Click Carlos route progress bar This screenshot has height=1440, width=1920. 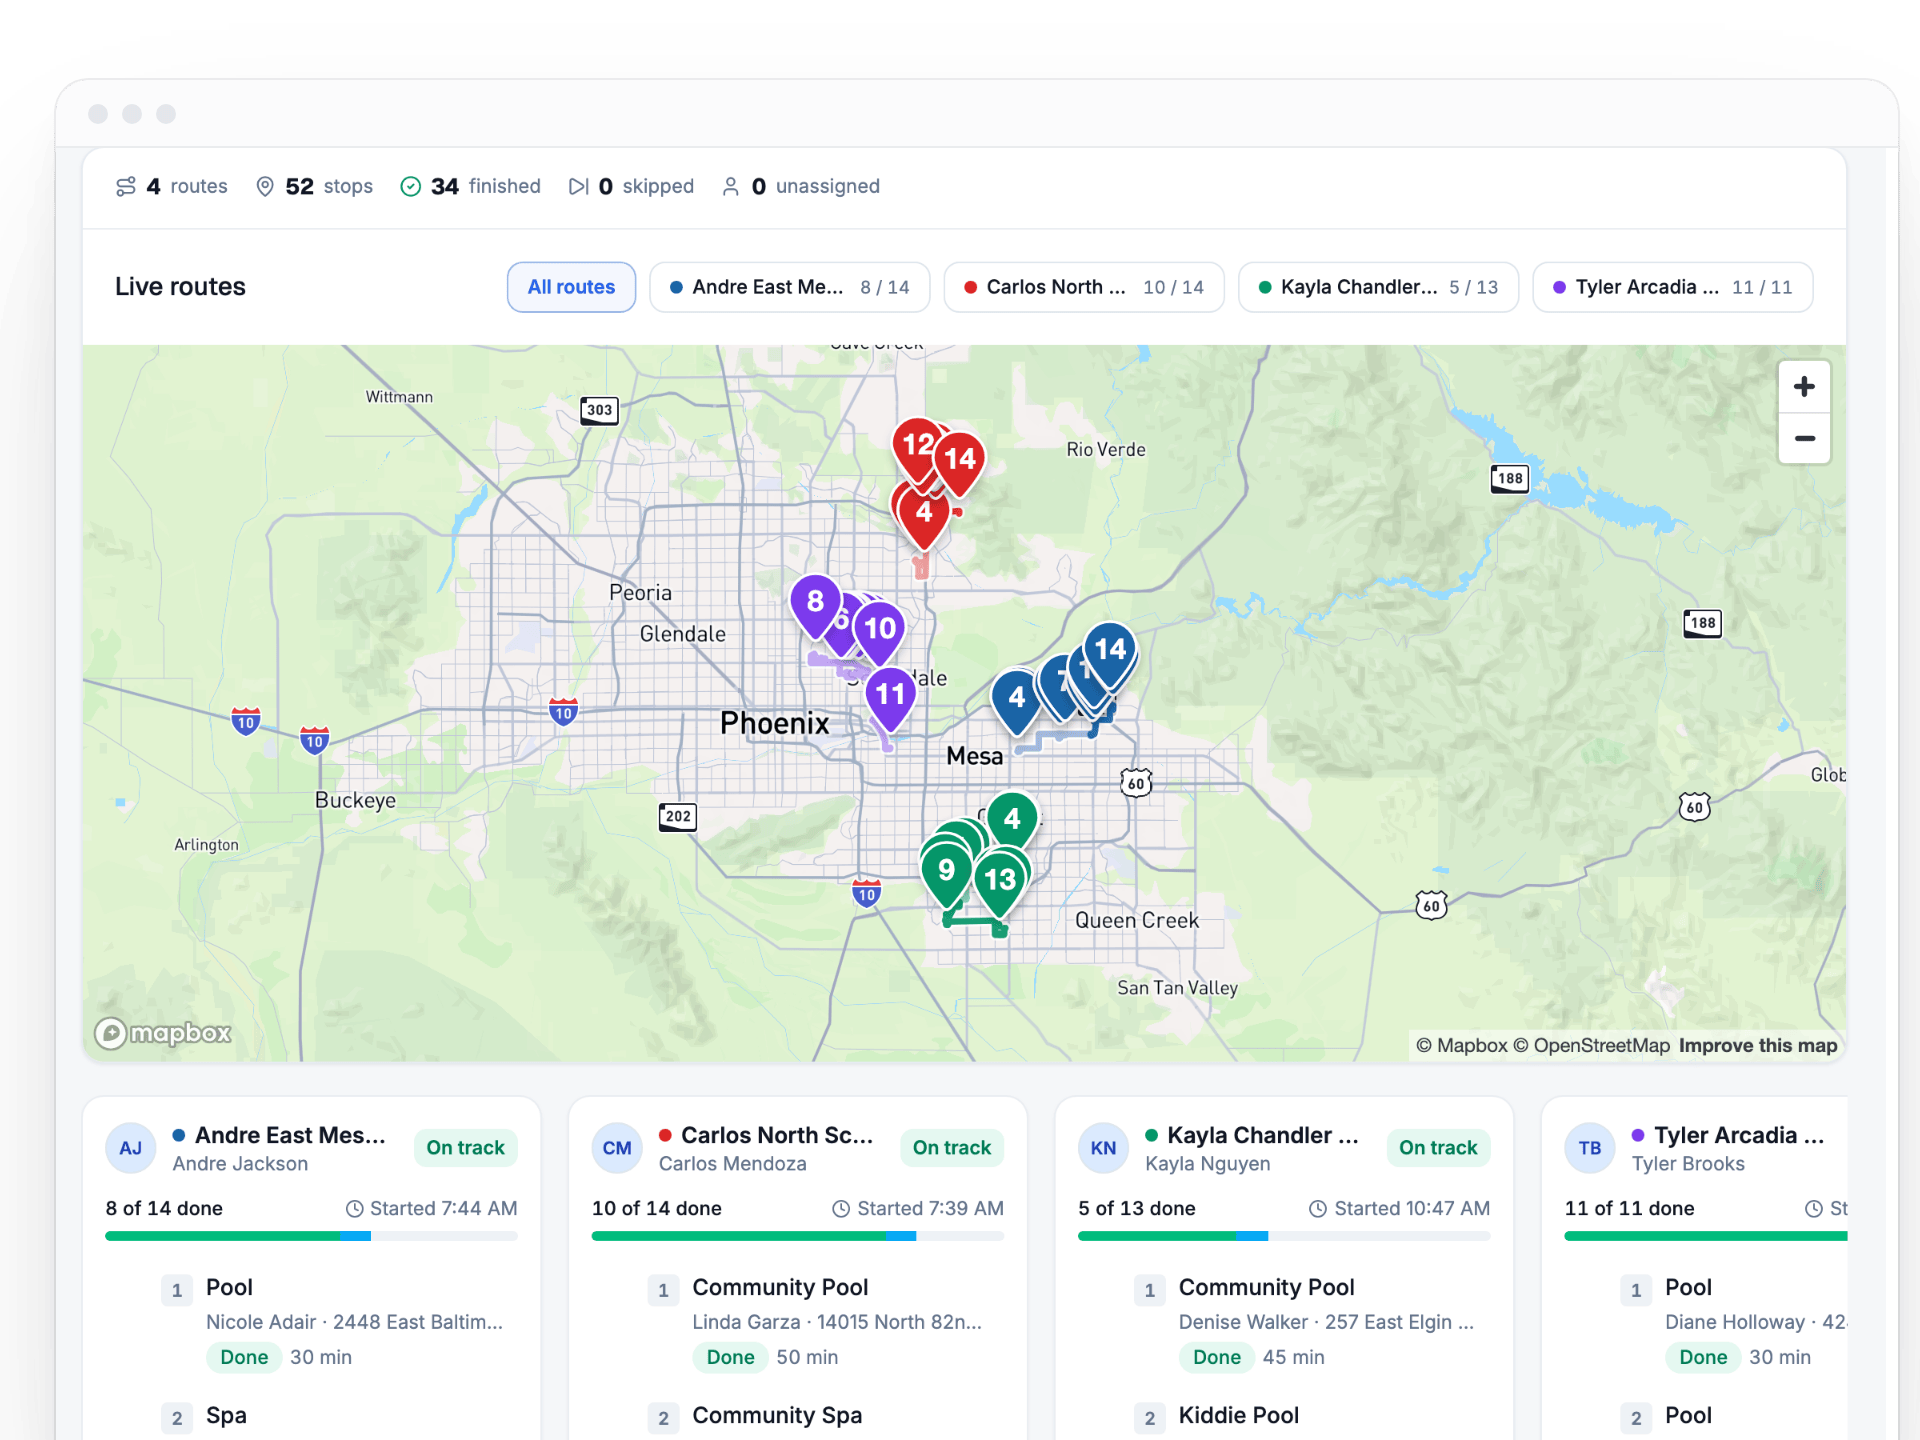click(798, 1237)
